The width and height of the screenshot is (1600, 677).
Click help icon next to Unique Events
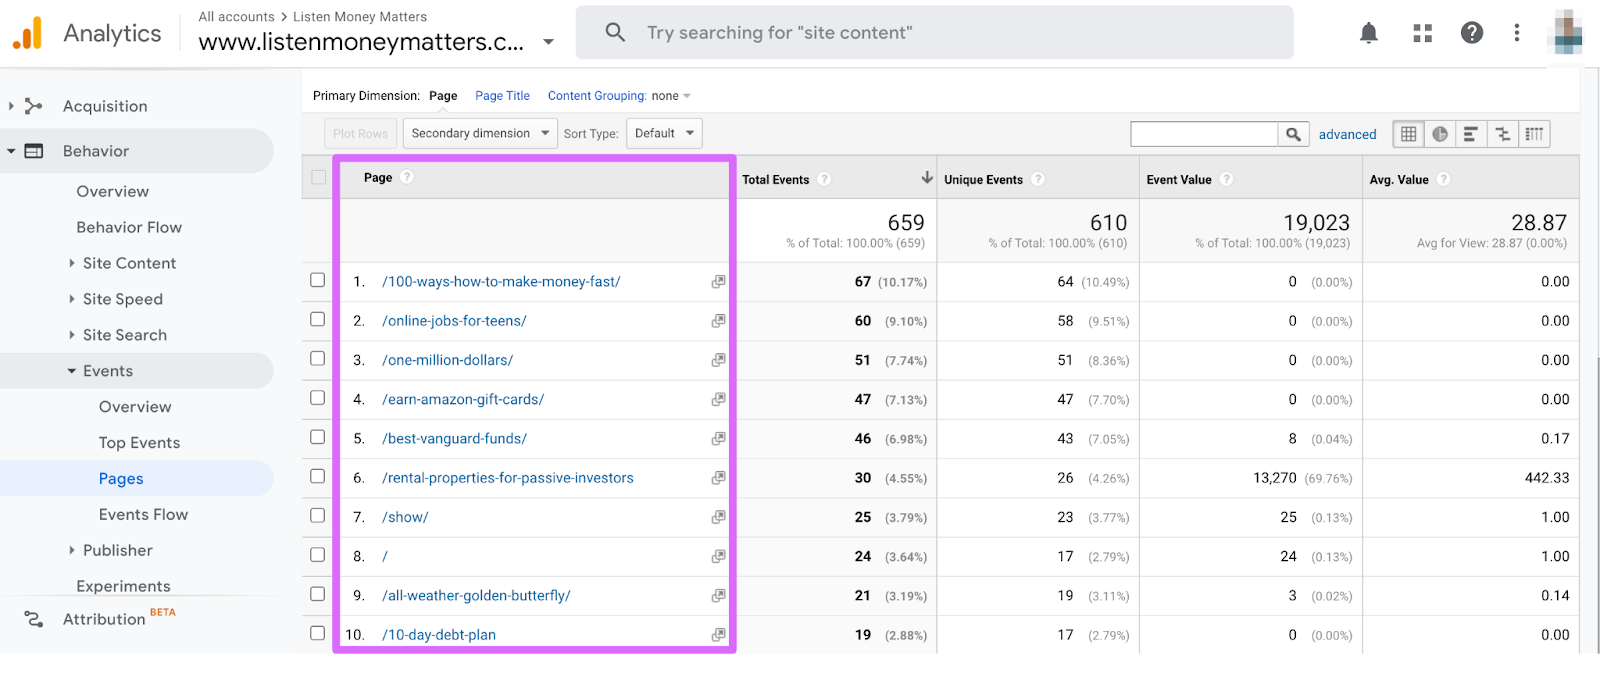pyautogui.click(x=1038, y=179)
